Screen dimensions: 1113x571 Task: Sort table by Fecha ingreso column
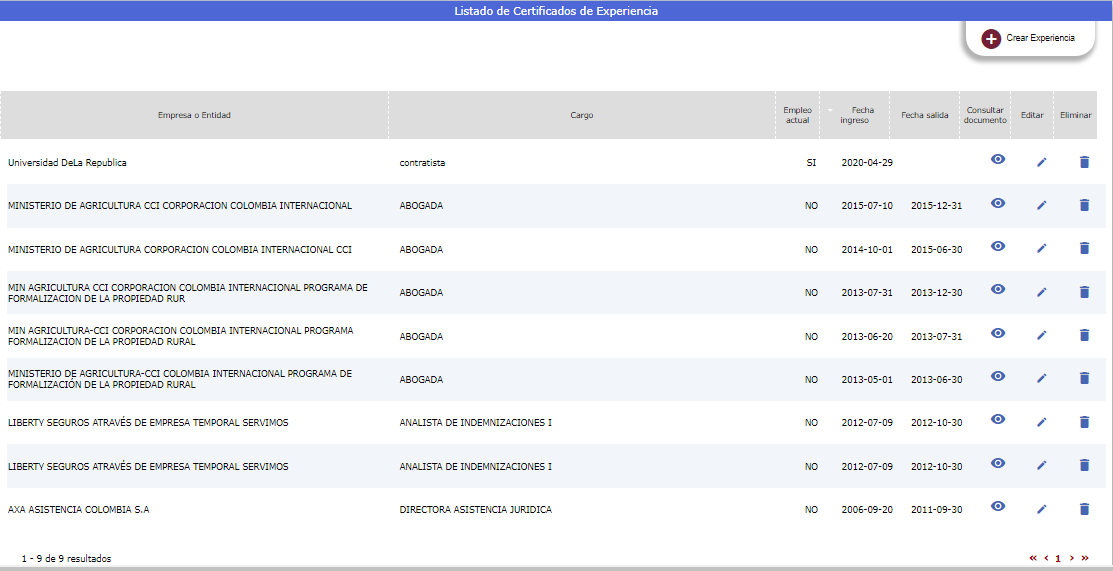click(x=855, y=115)
